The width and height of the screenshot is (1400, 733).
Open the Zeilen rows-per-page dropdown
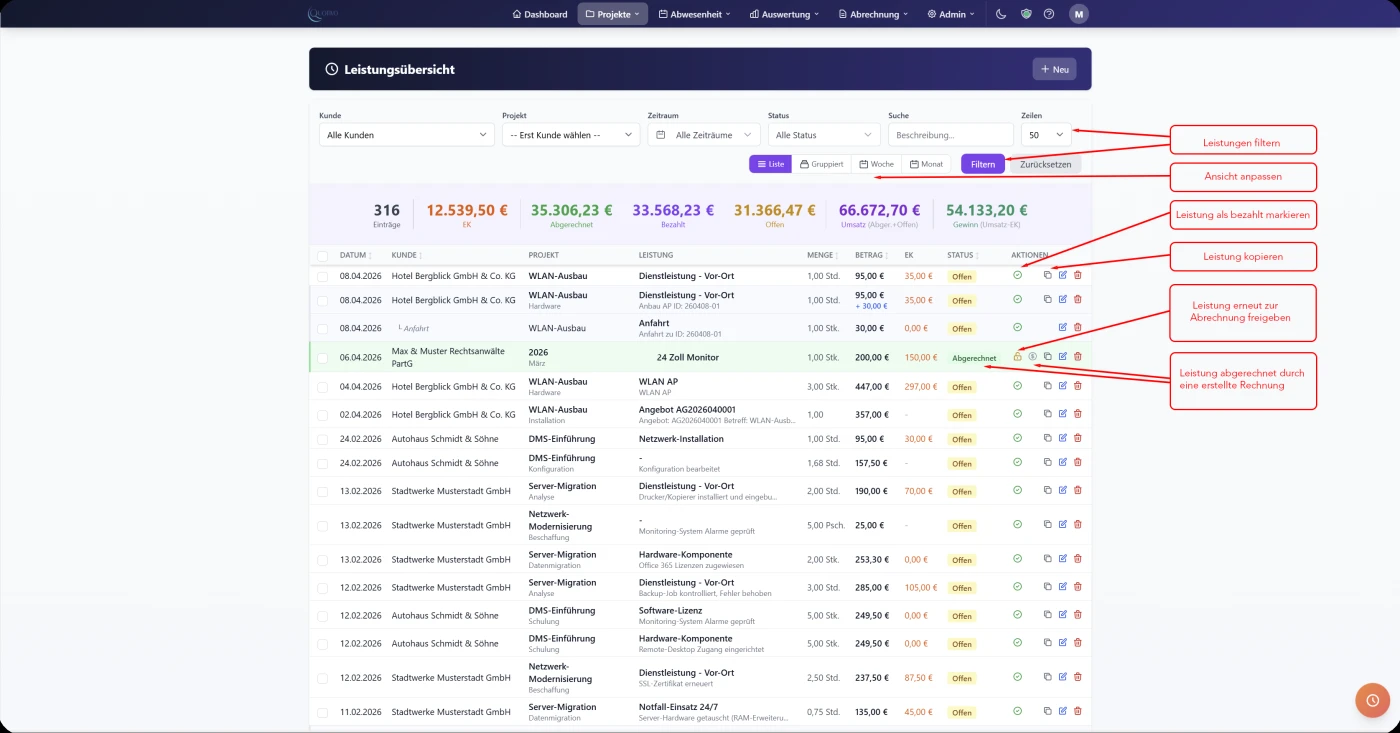[x=1046, y=135]
